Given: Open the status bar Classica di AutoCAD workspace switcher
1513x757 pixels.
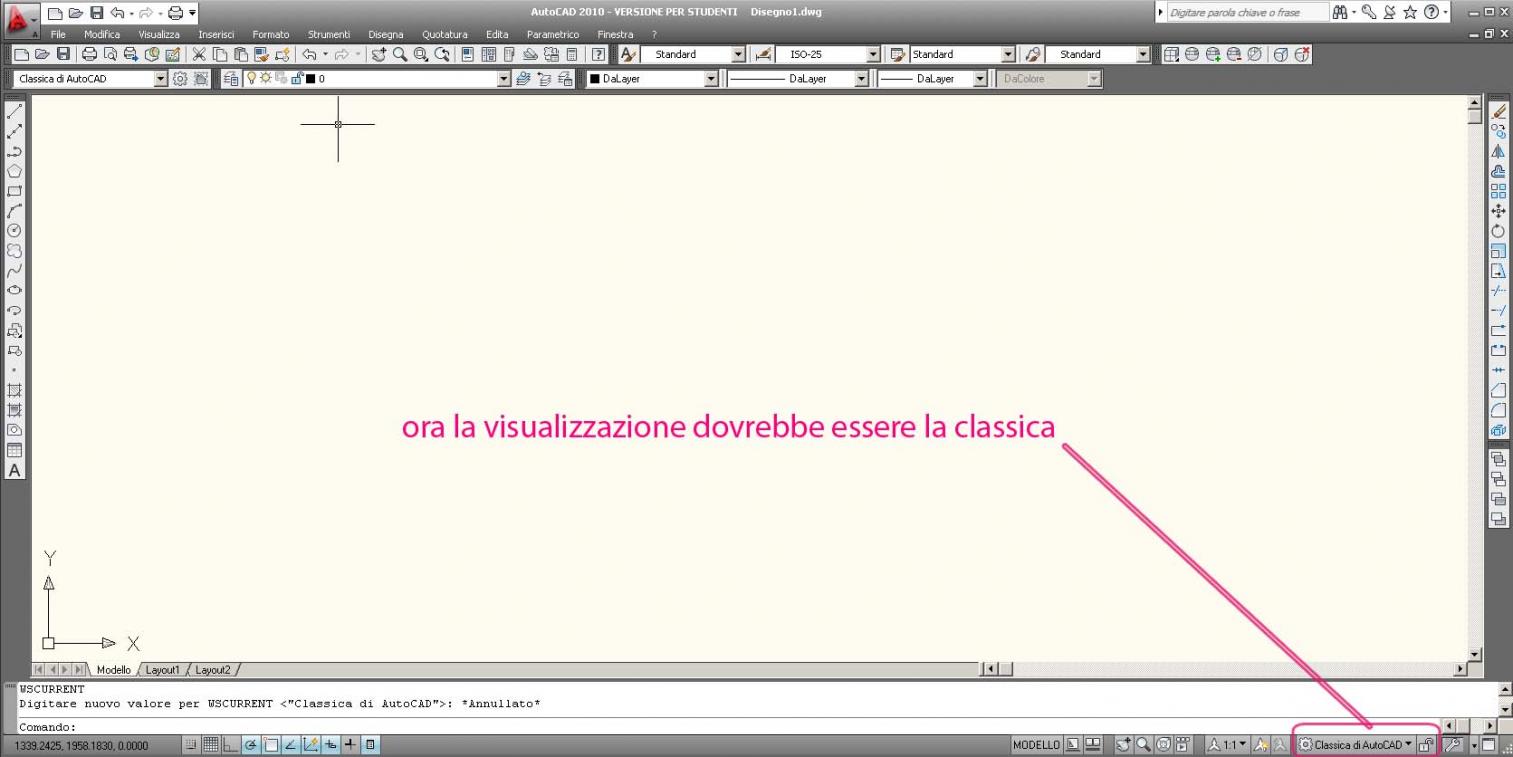Looking at the screenshot, I should 1356,745.
